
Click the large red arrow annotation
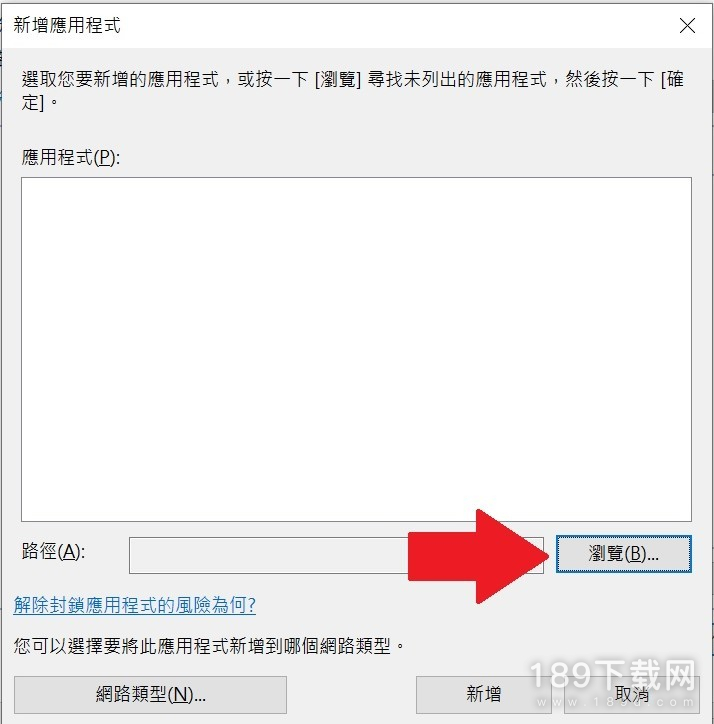(x=478, y=556)
